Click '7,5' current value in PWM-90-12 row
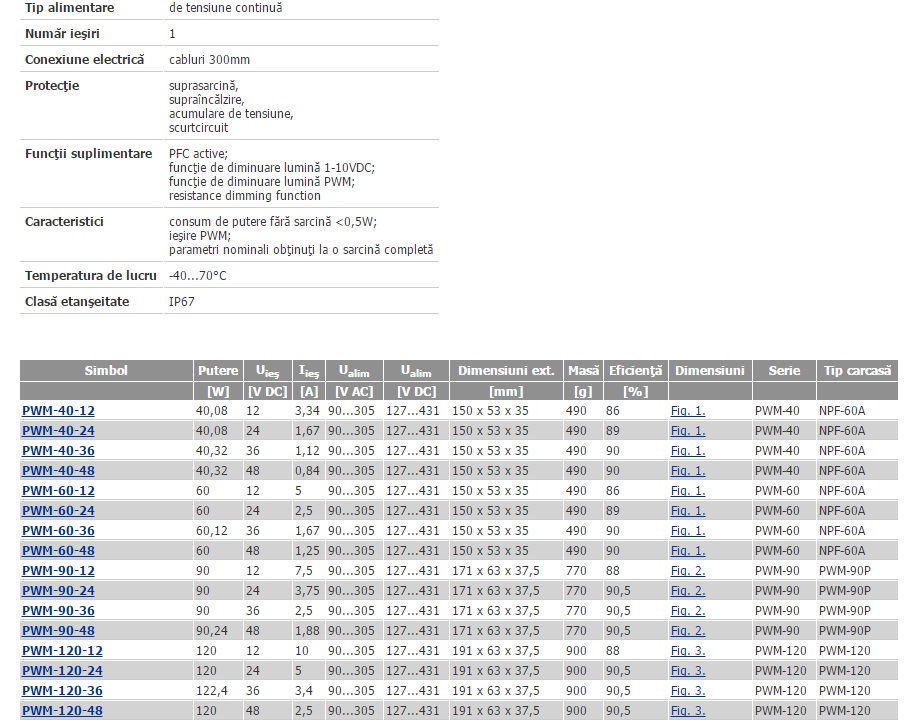Viewport: 909px width, 726px height. [304, 571]
